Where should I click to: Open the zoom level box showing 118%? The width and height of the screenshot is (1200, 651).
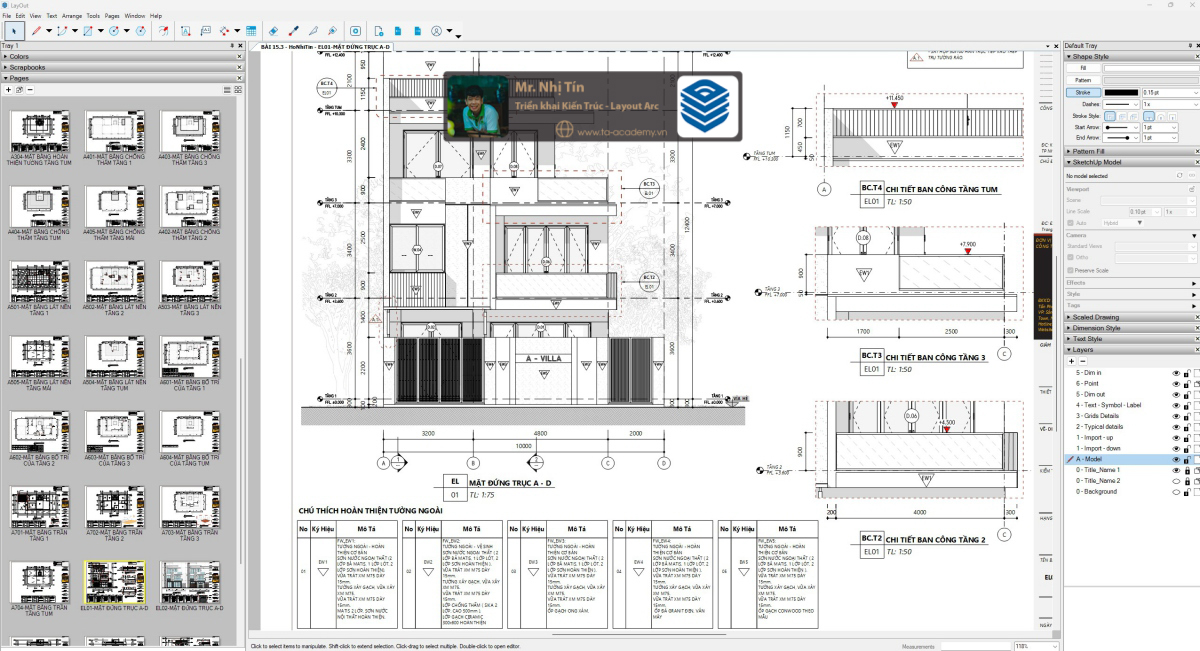pyautogui.click(x=1035, y=646)
